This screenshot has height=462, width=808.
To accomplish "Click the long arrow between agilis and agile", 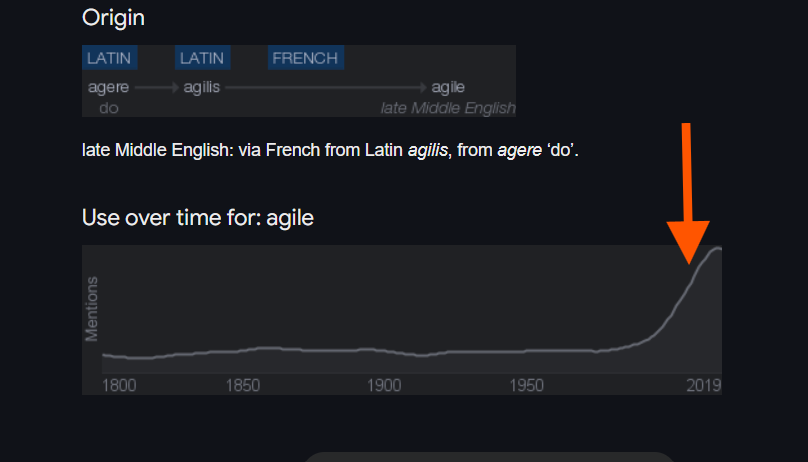I will click(326, 88).
